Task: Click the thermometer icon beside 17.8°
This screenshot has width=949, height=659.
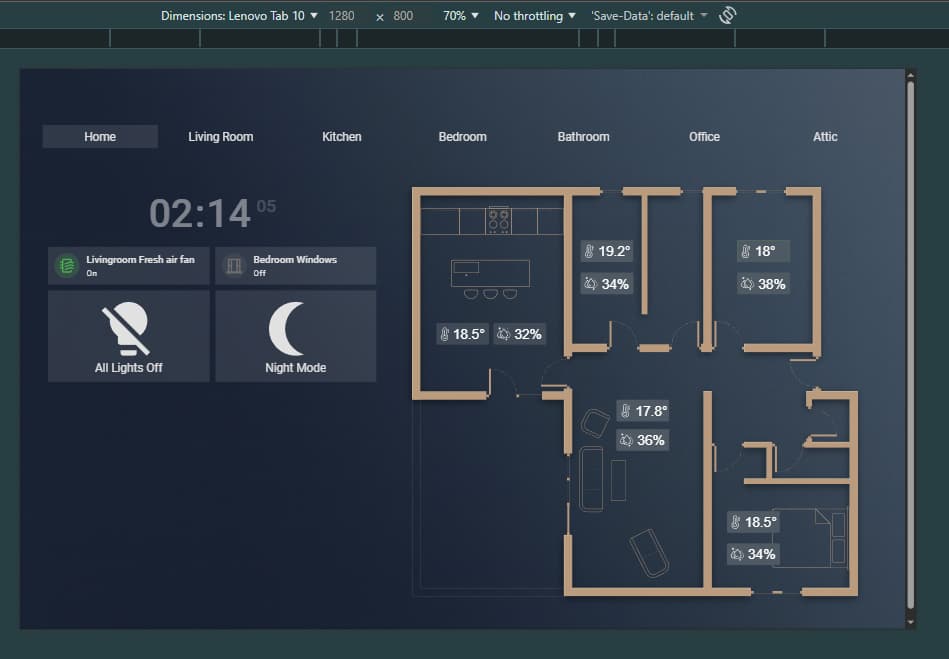Action: tap(625, 411)
